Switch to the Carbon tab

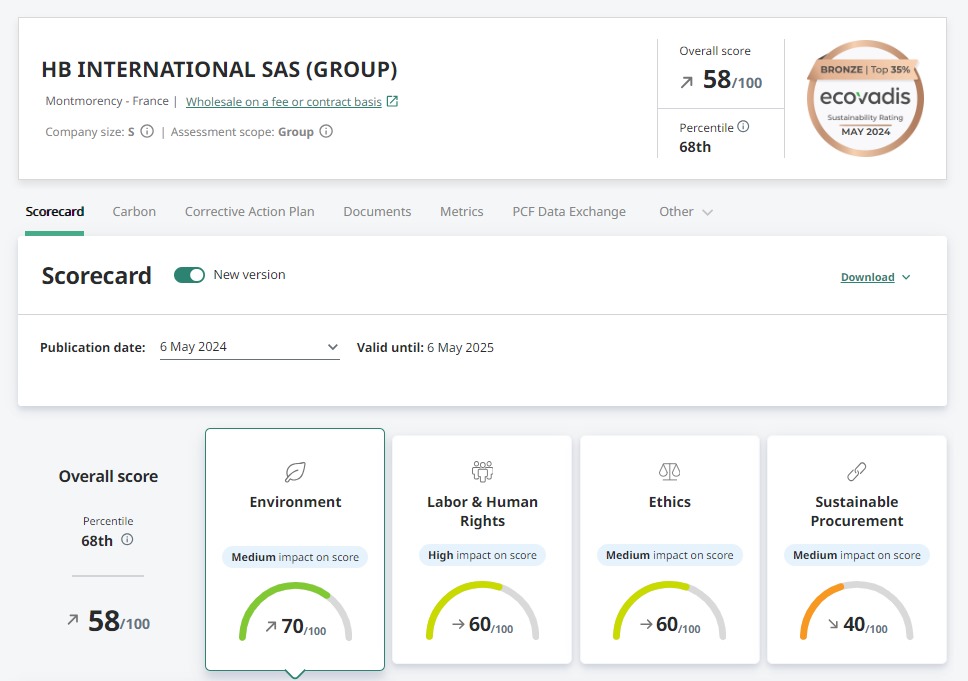(x=134, y=212)
